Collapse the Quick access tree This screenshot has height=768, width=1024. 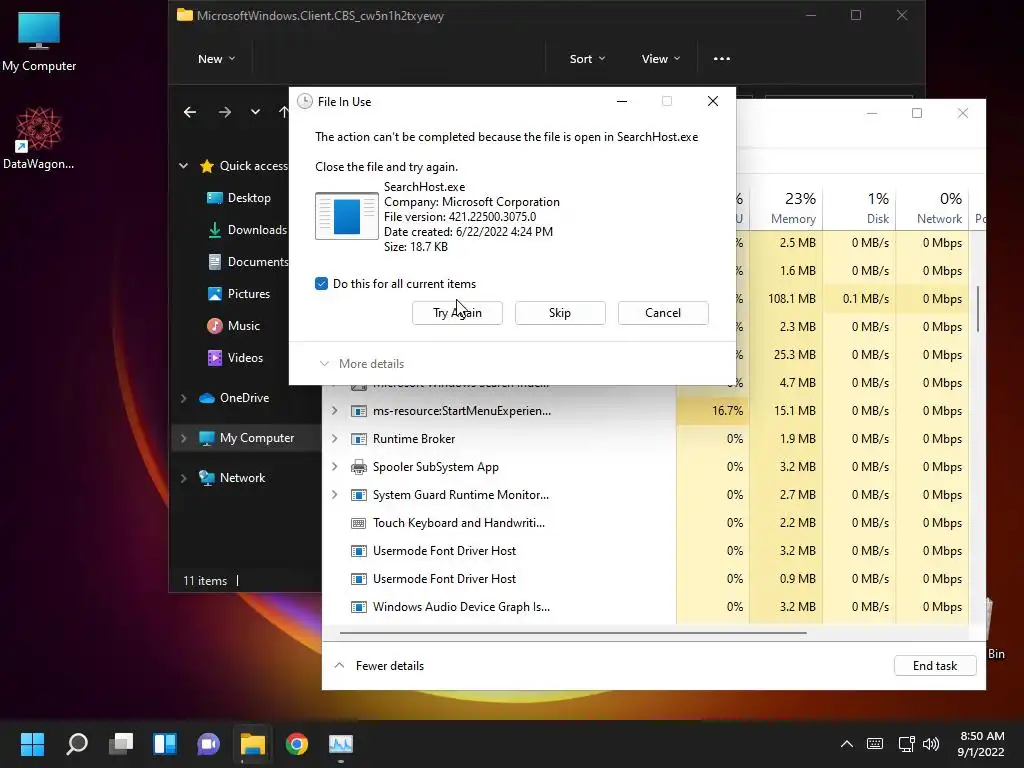[x=184, y=166]
